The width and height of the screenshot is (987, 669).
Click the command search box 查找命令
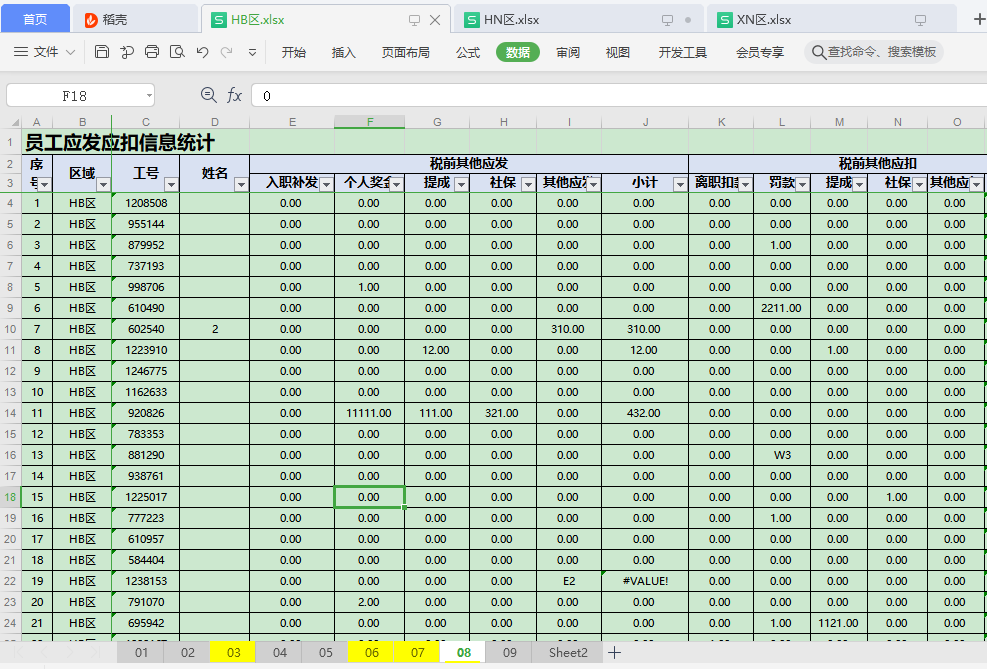(874, 52)
